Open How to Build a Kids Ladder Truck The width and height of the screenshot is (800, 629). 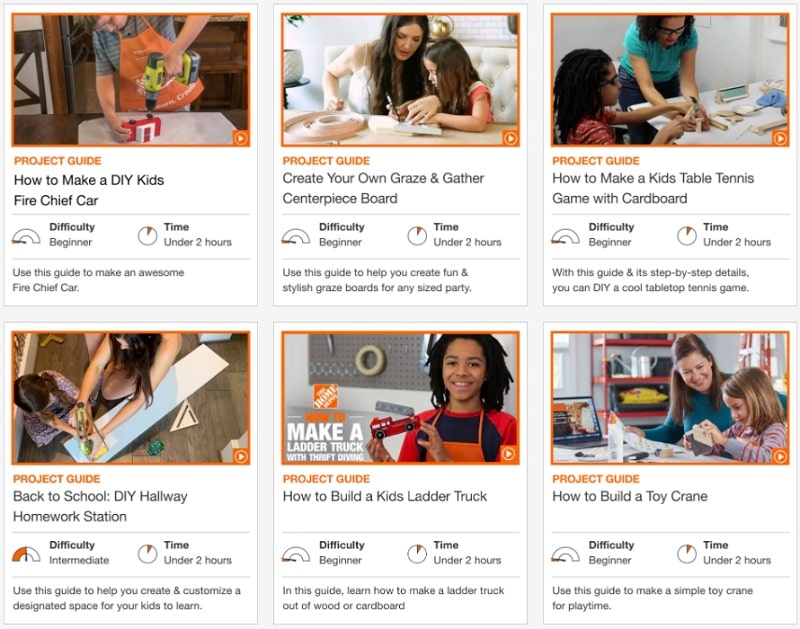[385, 496]
